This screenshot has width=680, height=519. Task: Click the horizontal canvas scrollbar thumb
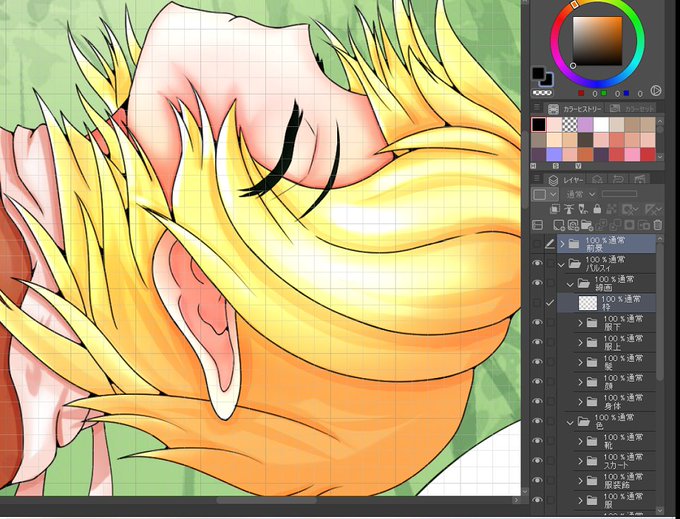(x=267, y=500)
